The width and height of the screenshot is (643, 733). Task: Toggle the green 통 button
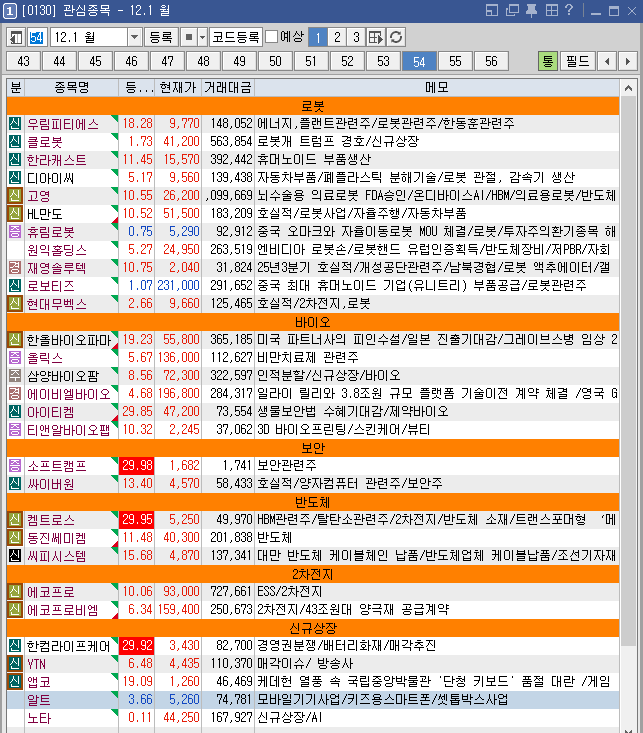548,61
